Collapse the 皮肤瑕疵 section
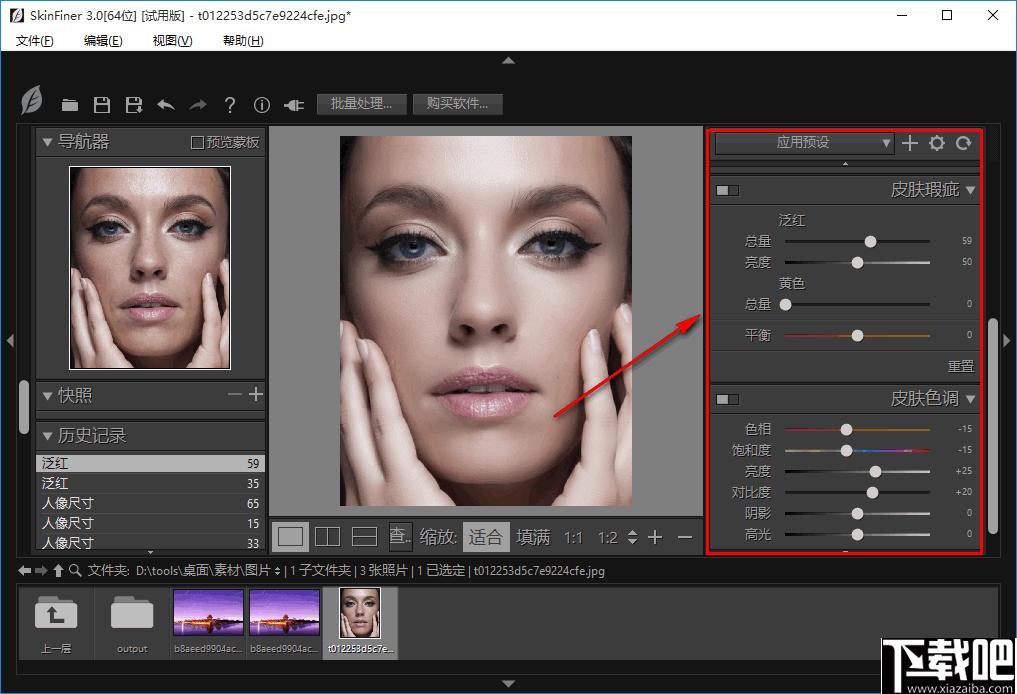Image resolution: width=1017 pixels, height=694 pixels. [970, 191]
